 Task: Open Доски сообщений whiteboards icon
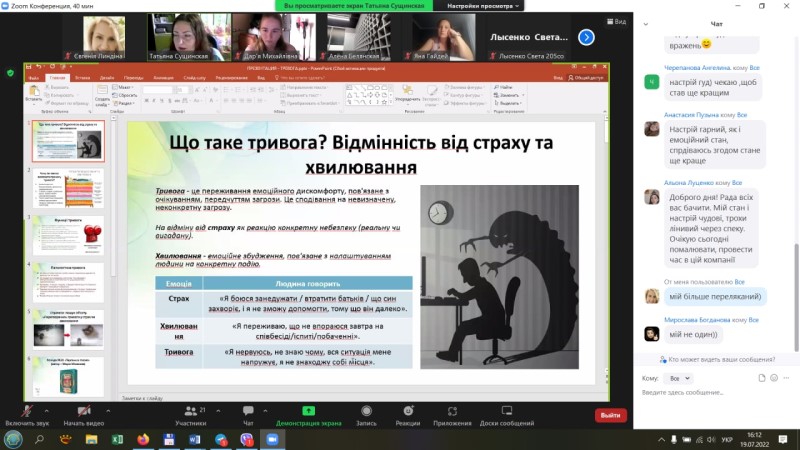point(506,411)
